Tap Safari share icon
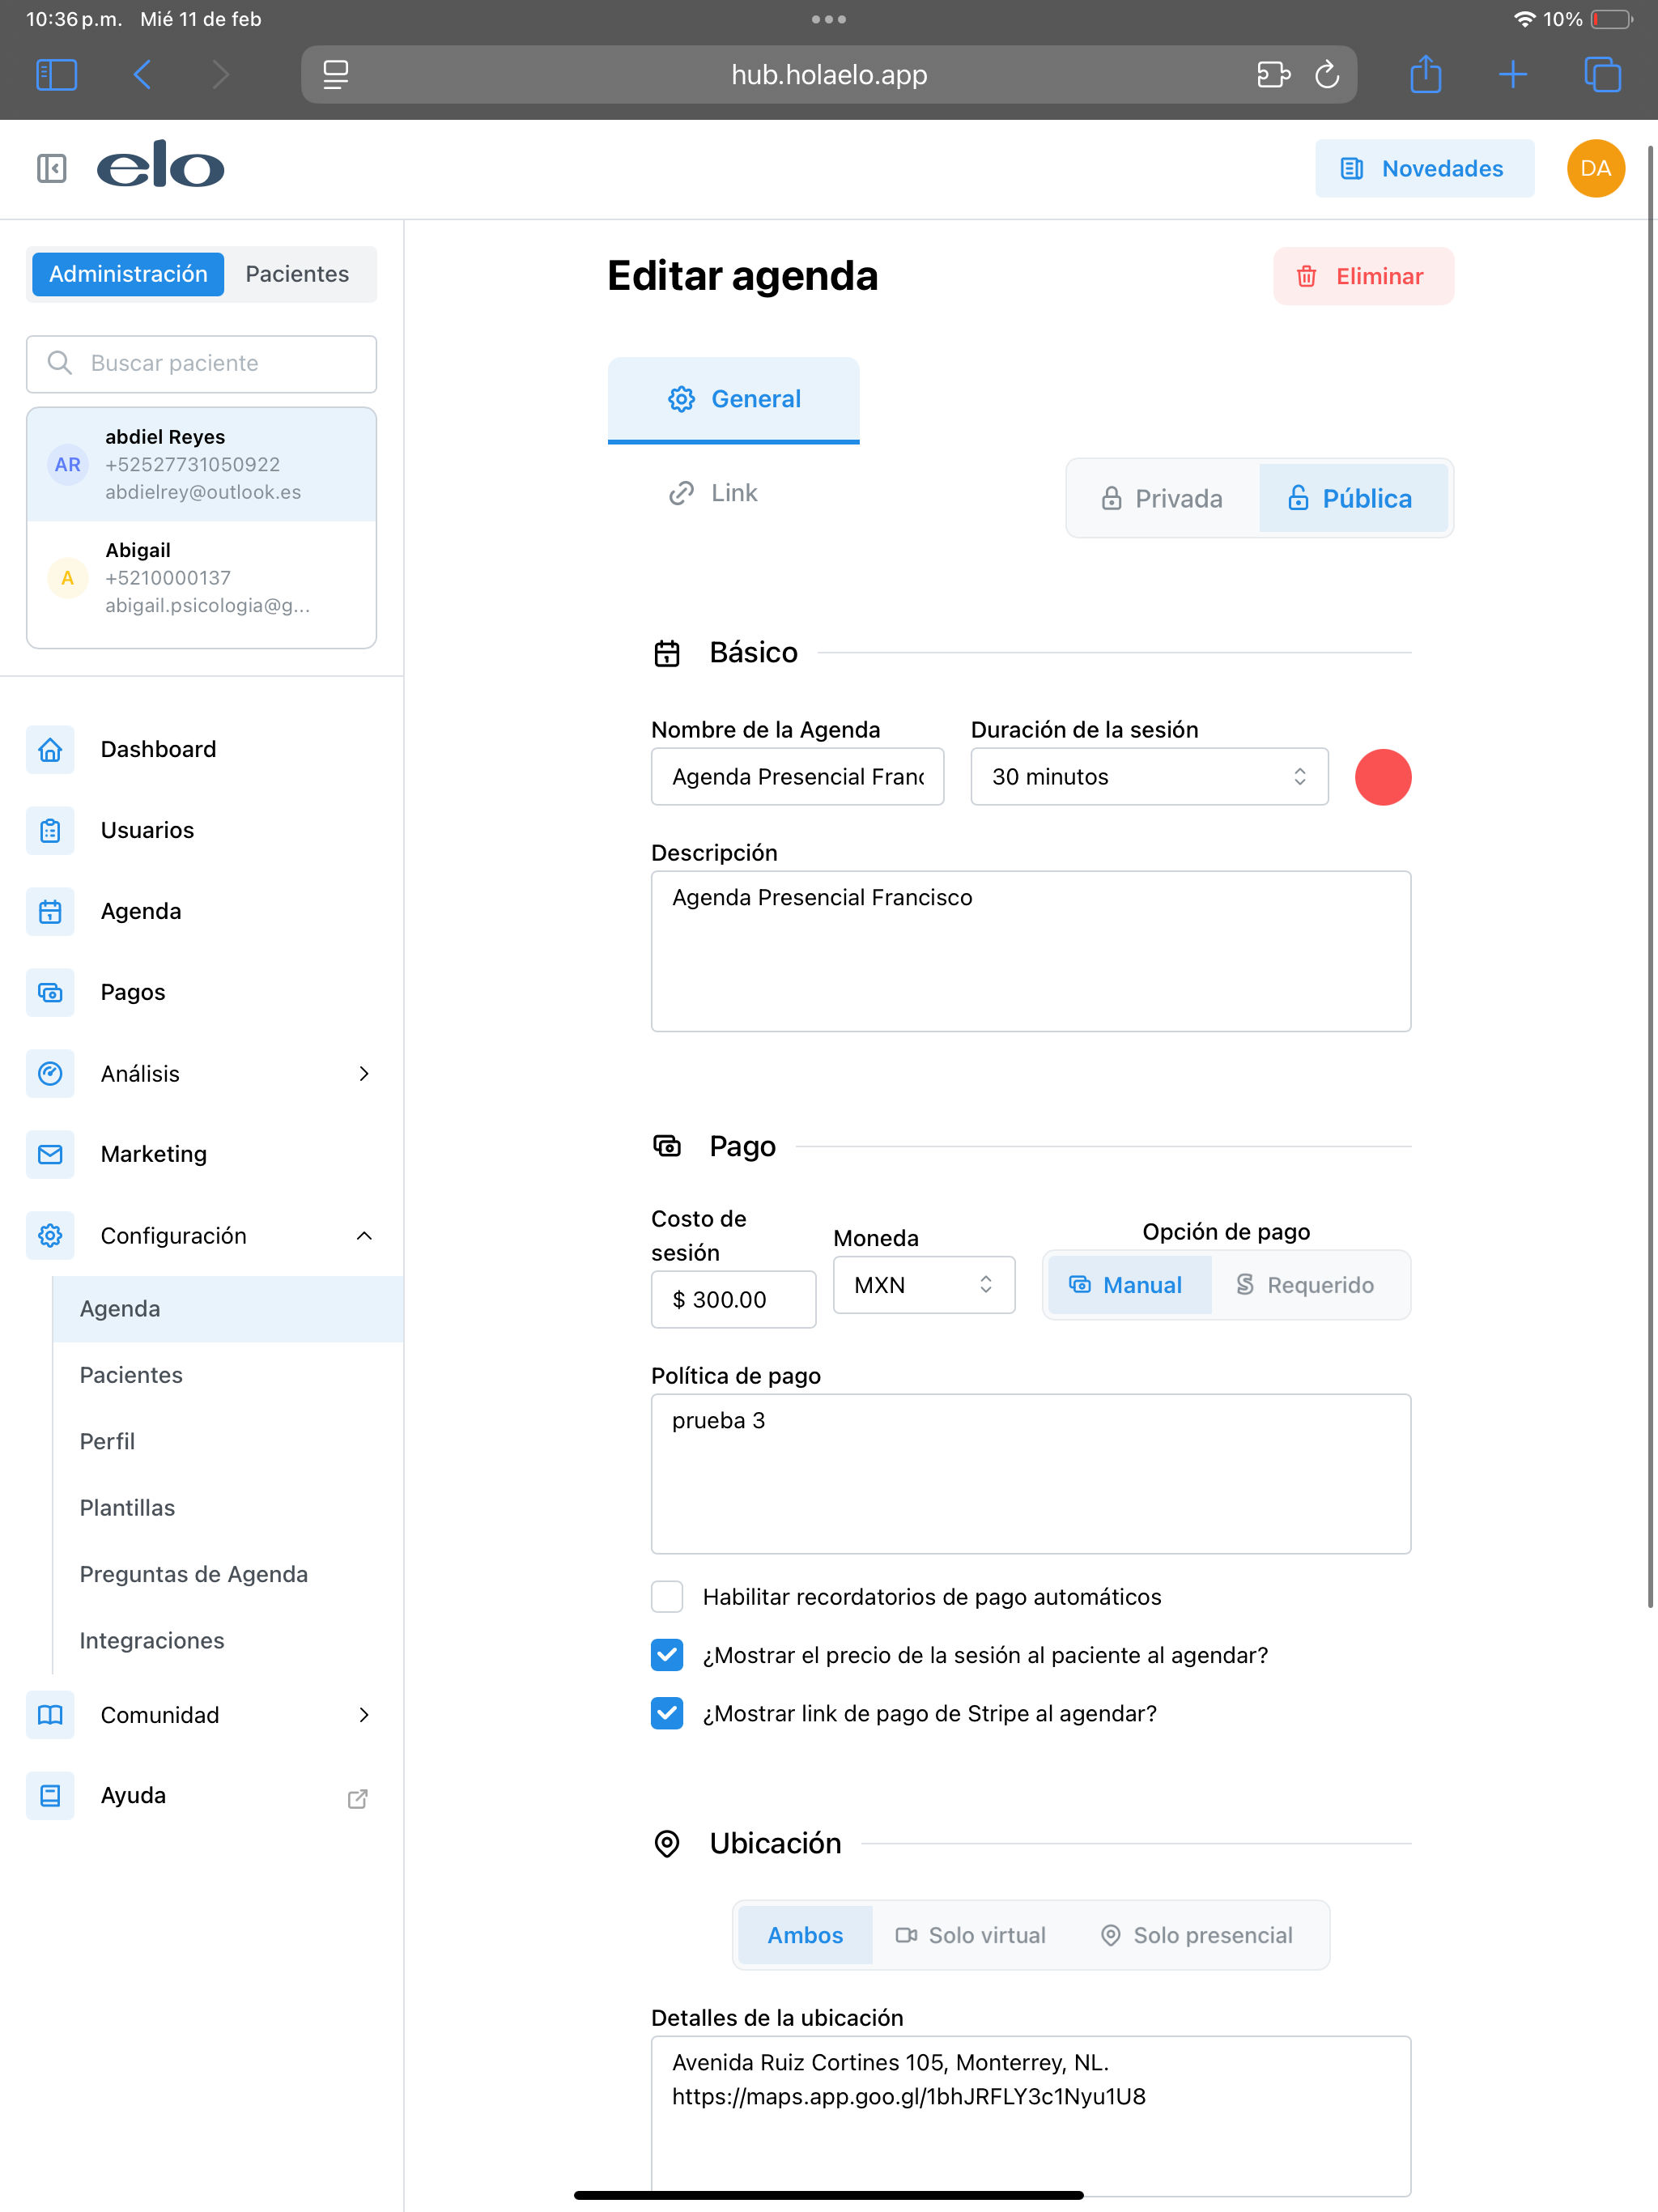The height and width of the screenshot is (2212, 1658). (1424, 74)
